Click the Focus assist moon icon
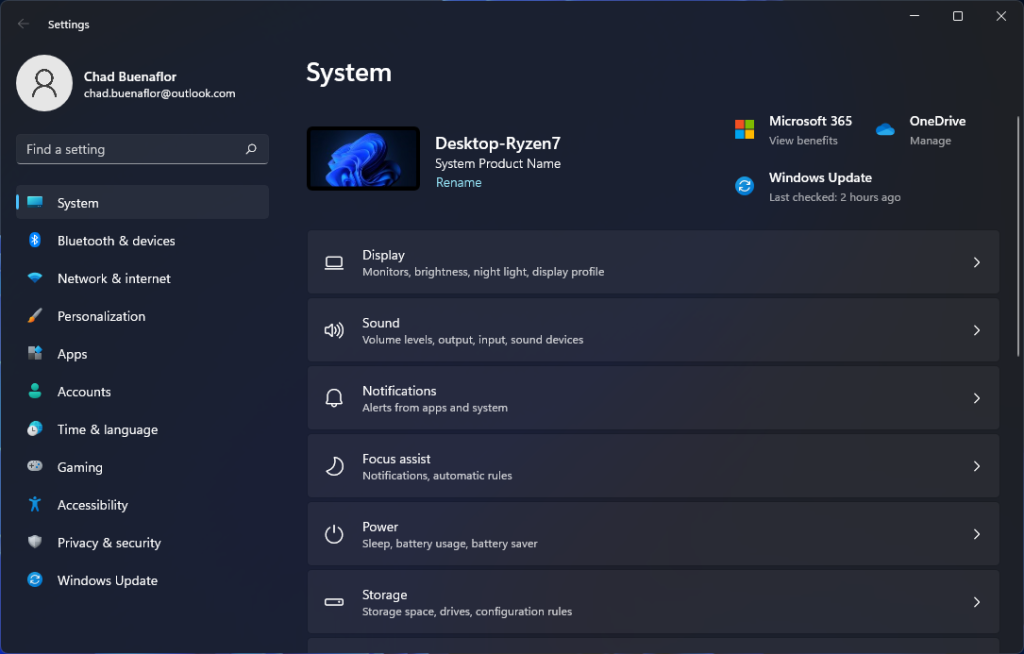Image resolution: width=1024 pixels, height=654 pixels. pyautogui.click(x=334, y=466)
